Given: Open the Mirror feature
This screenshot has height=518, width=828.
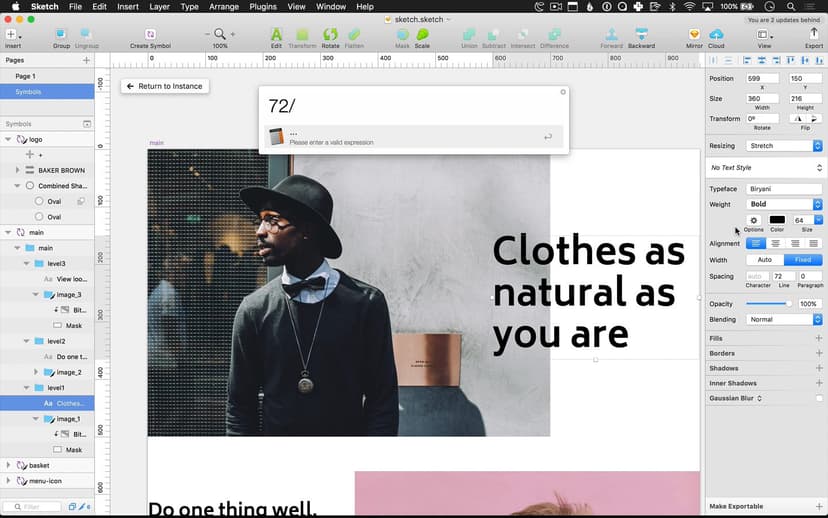Looking at the screenshot, I should coord(694,35).
